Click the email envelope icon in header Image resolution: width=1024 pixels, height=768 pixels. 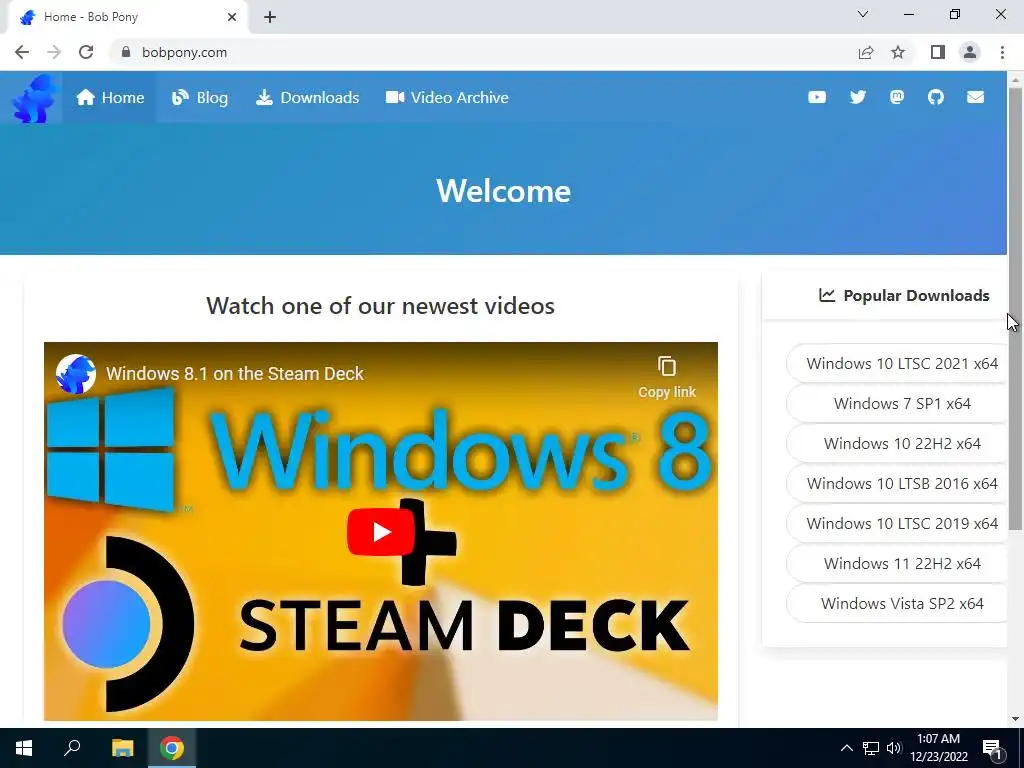pos(975,97)
